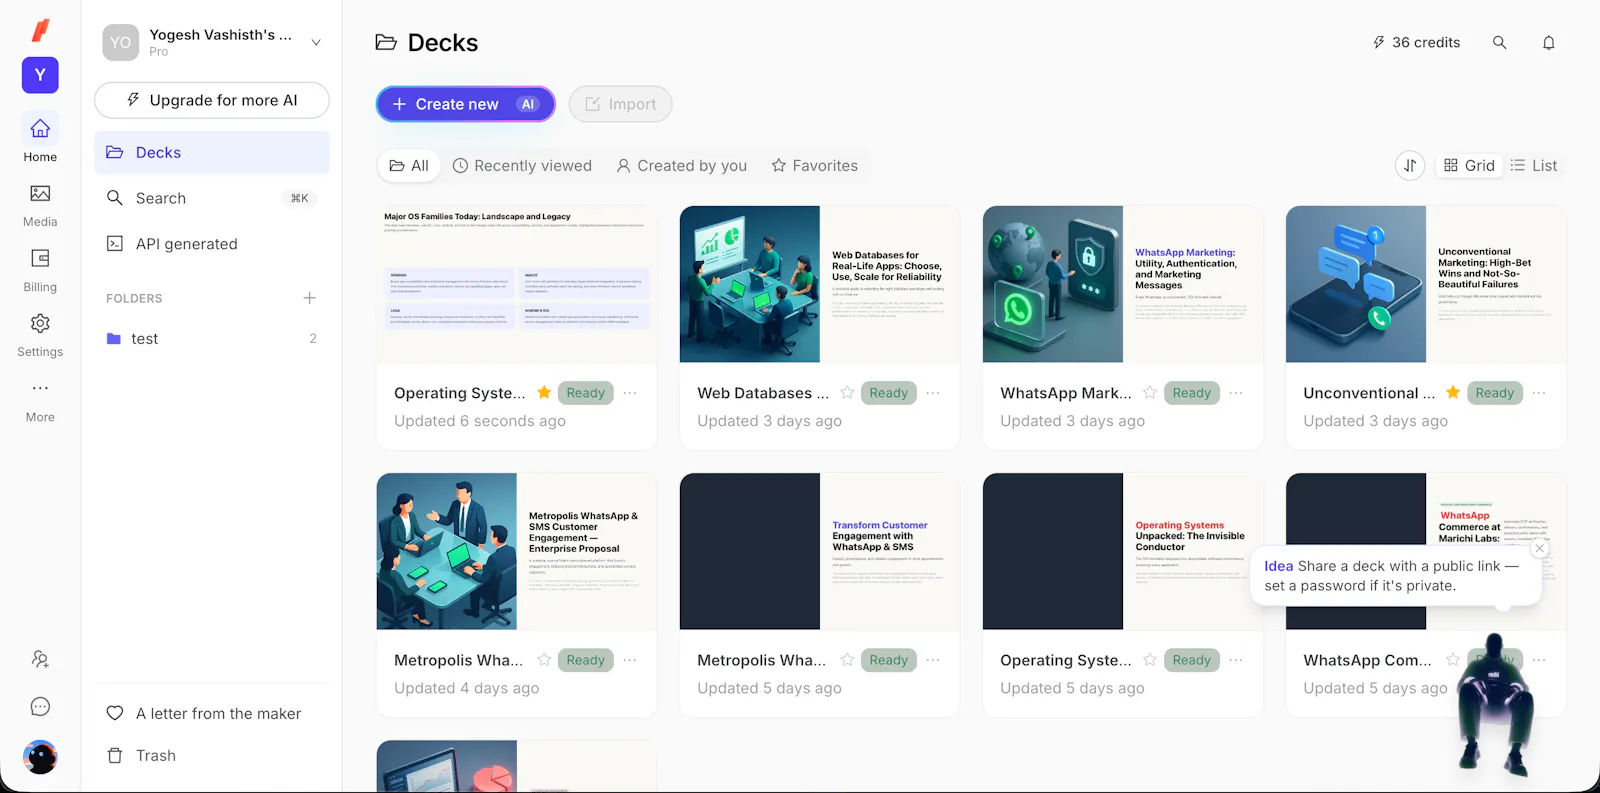The height and width of the screenshot is (793, 1600).
Task: Open the user profile avatar at bottom
Action: point(40,757)
